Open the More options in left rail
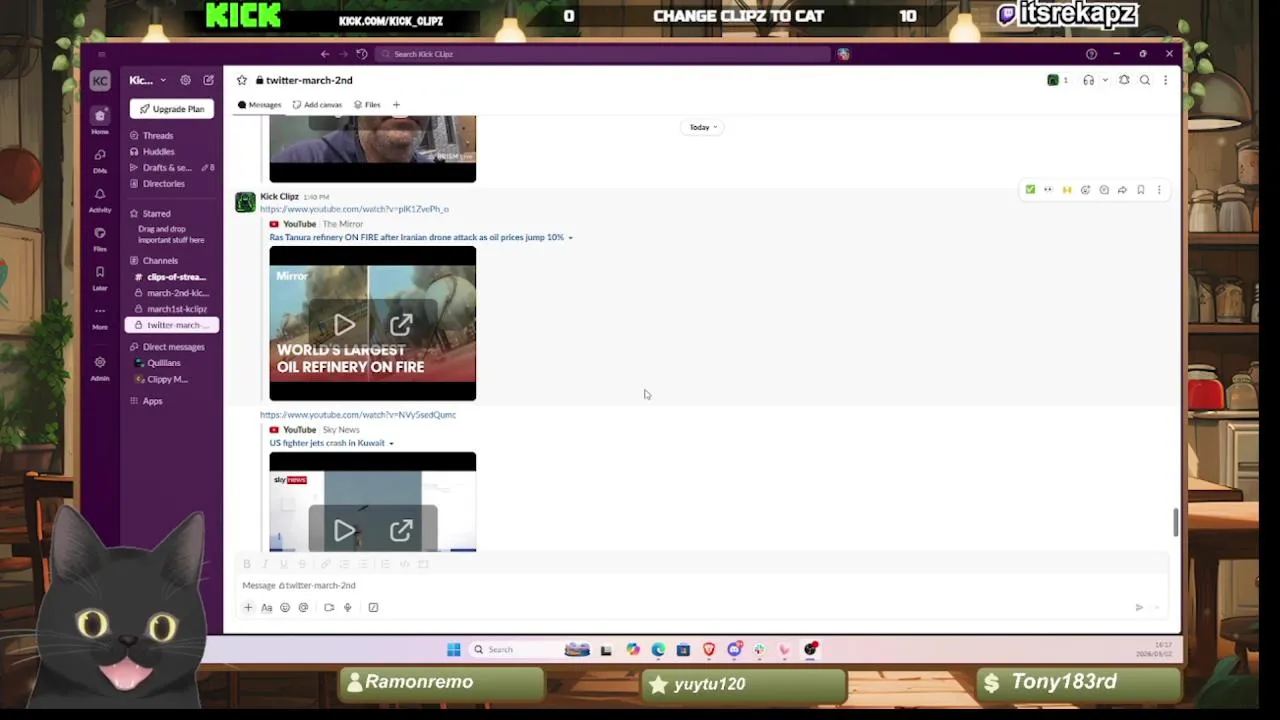 [100, 315]
